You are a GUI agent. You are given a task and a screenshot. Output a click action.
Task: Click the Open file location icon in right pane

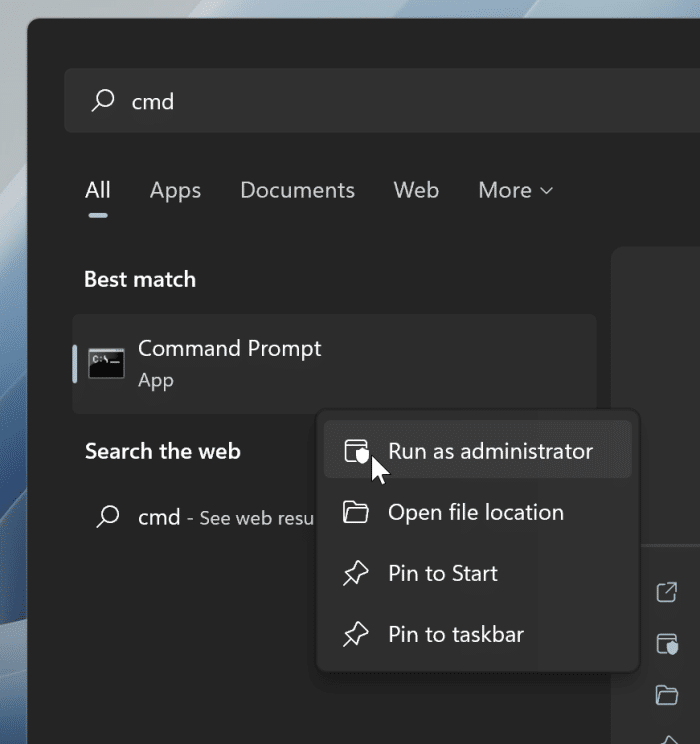pos(667,695)
